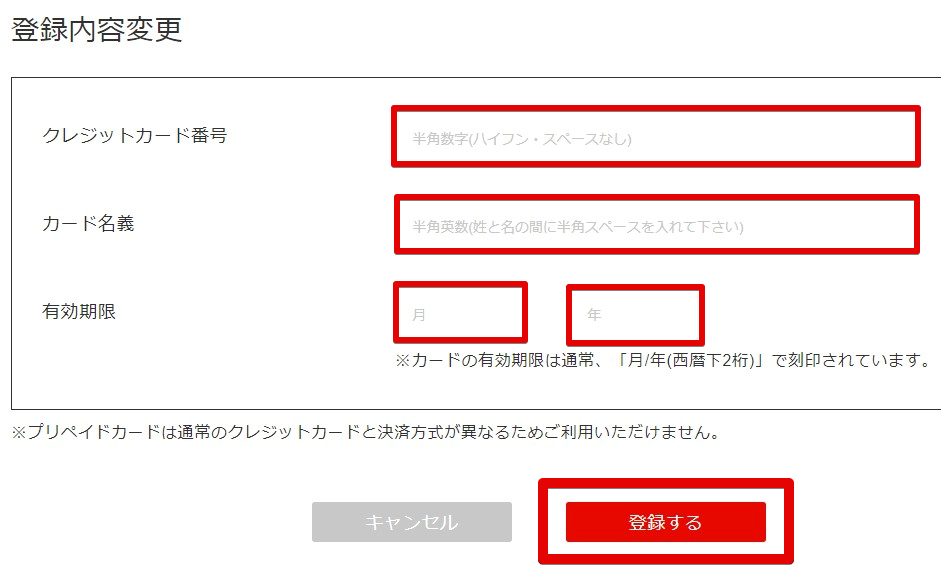The image size is (941, 568).
Task: Click the 登録内容変更 page heading
Action: 97,29
